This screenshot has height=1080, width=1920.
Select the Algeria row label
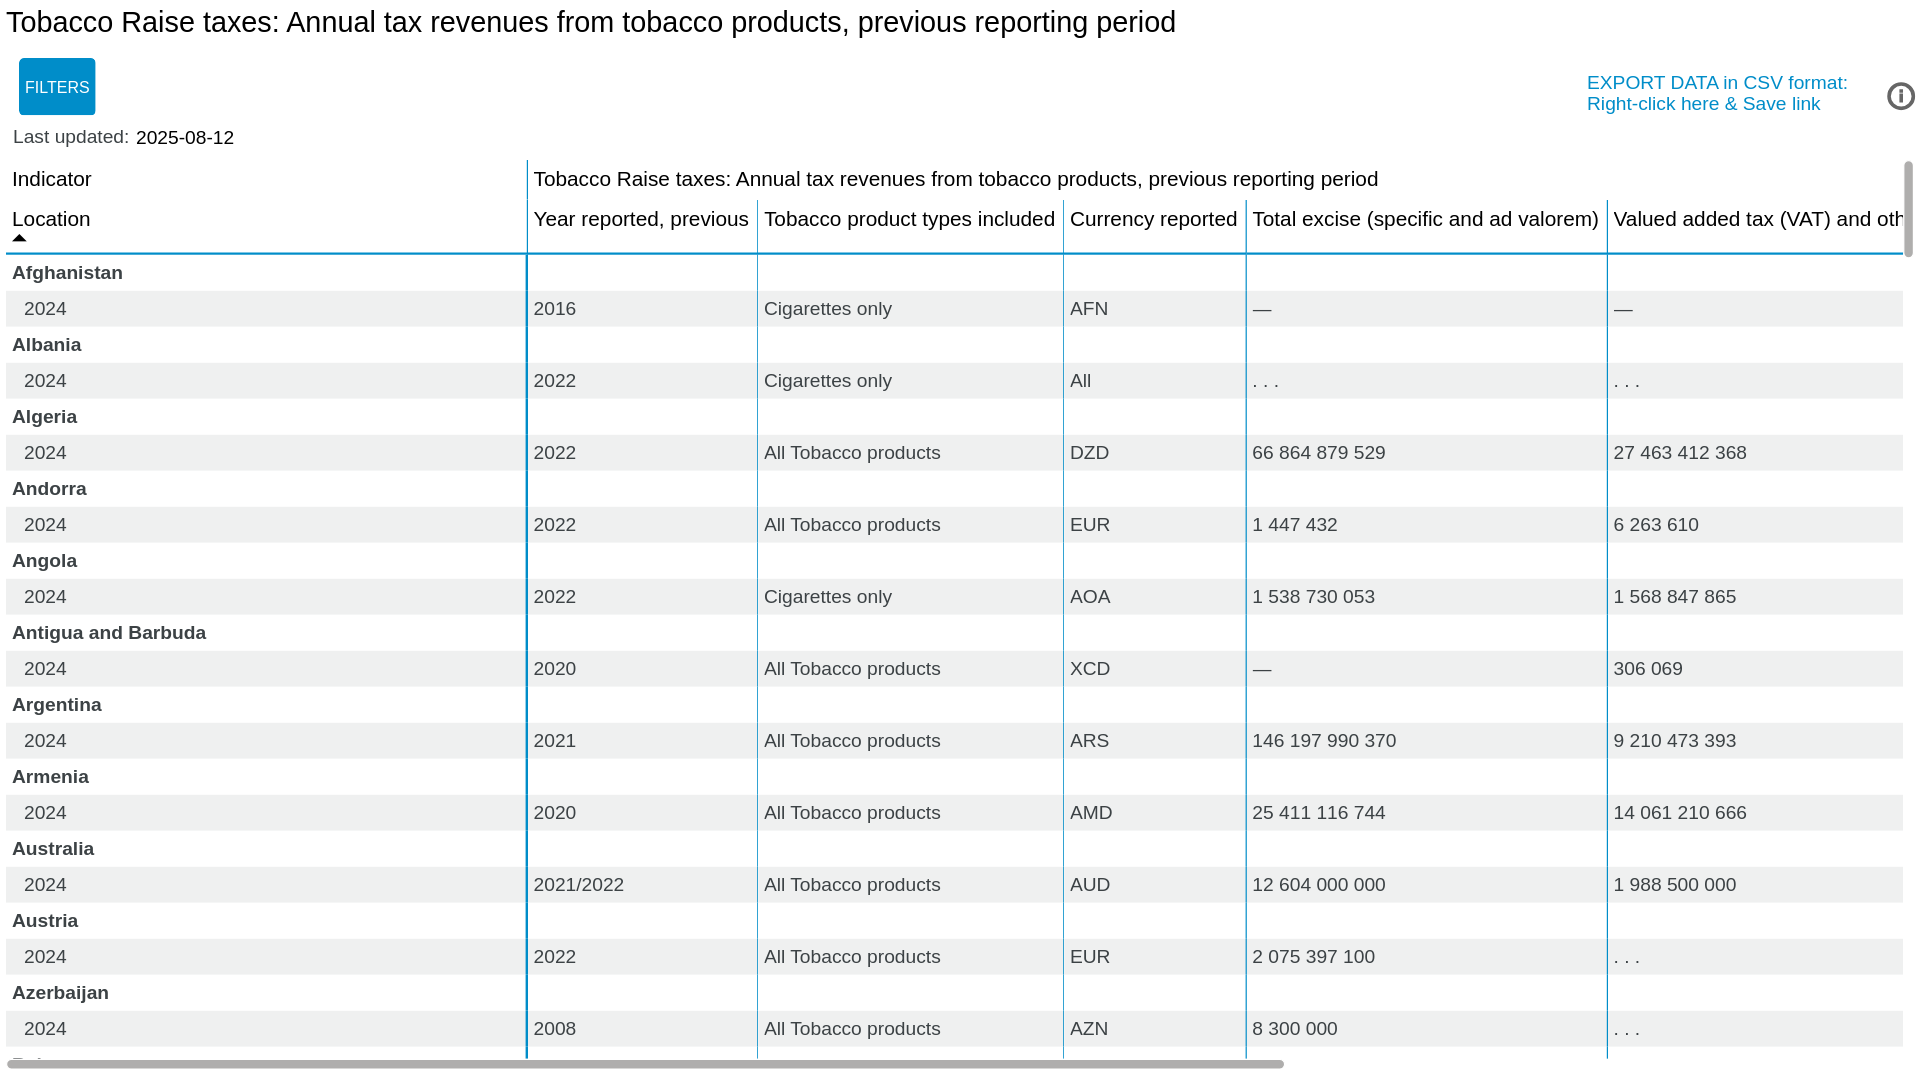tap(44, 417)
